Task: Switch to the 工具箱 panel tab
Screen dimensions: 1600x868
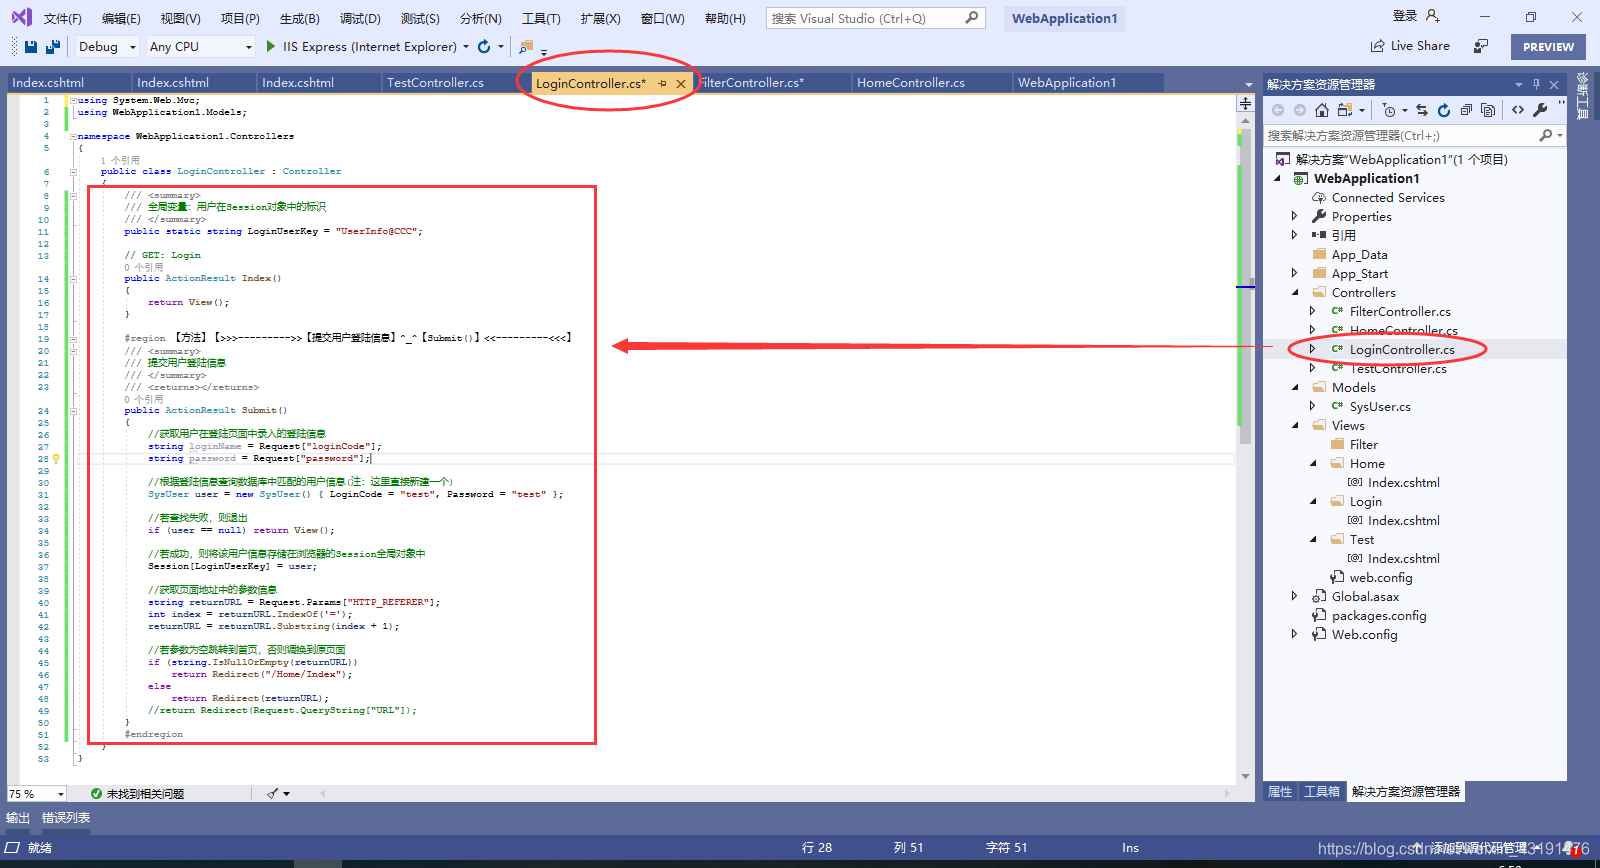Action: point(1322,792)
